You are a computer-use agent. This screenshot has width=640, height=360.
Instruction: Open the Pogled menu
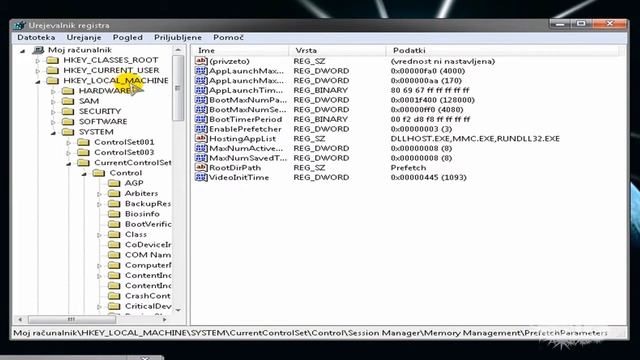[x=128, y=38]
